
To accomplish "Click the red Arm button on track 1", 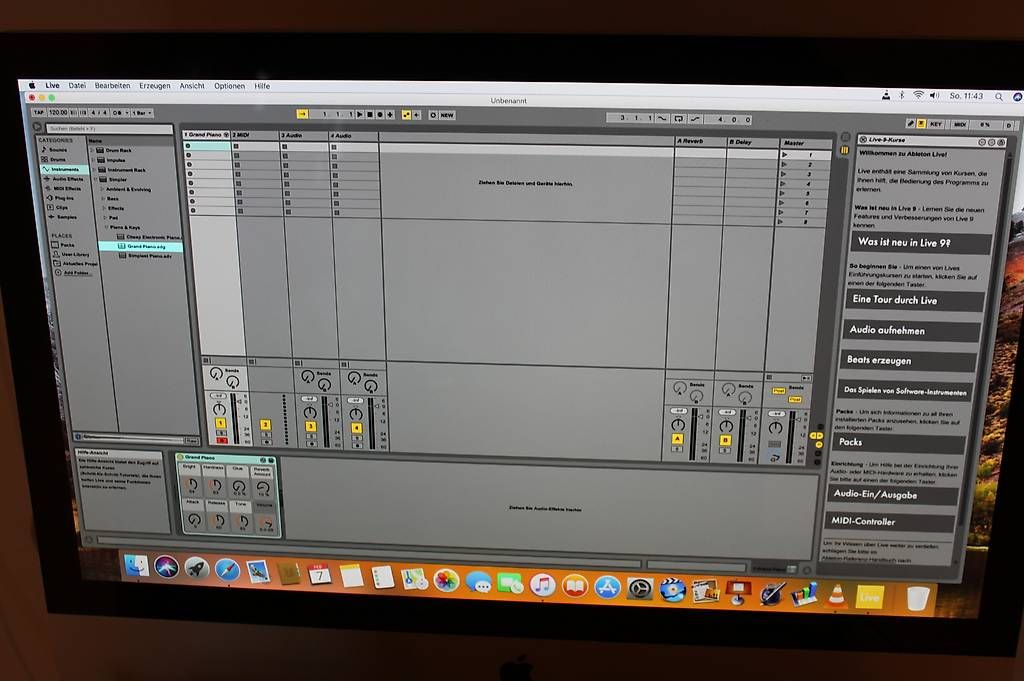I will (221, 441).
